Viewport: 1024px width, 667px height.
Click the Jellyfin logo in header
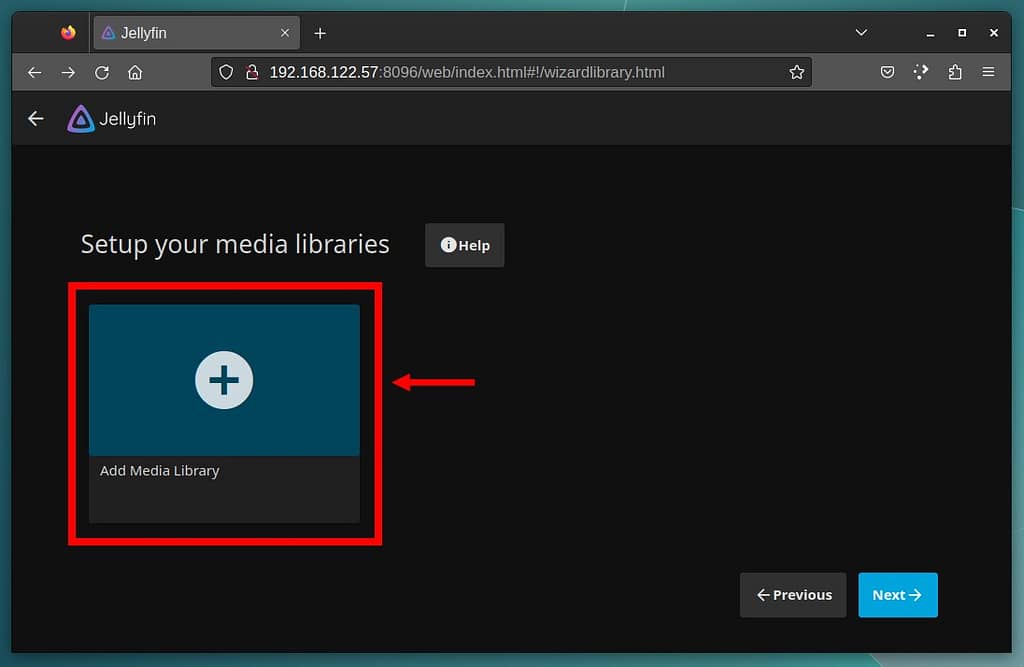coord(111,119)
